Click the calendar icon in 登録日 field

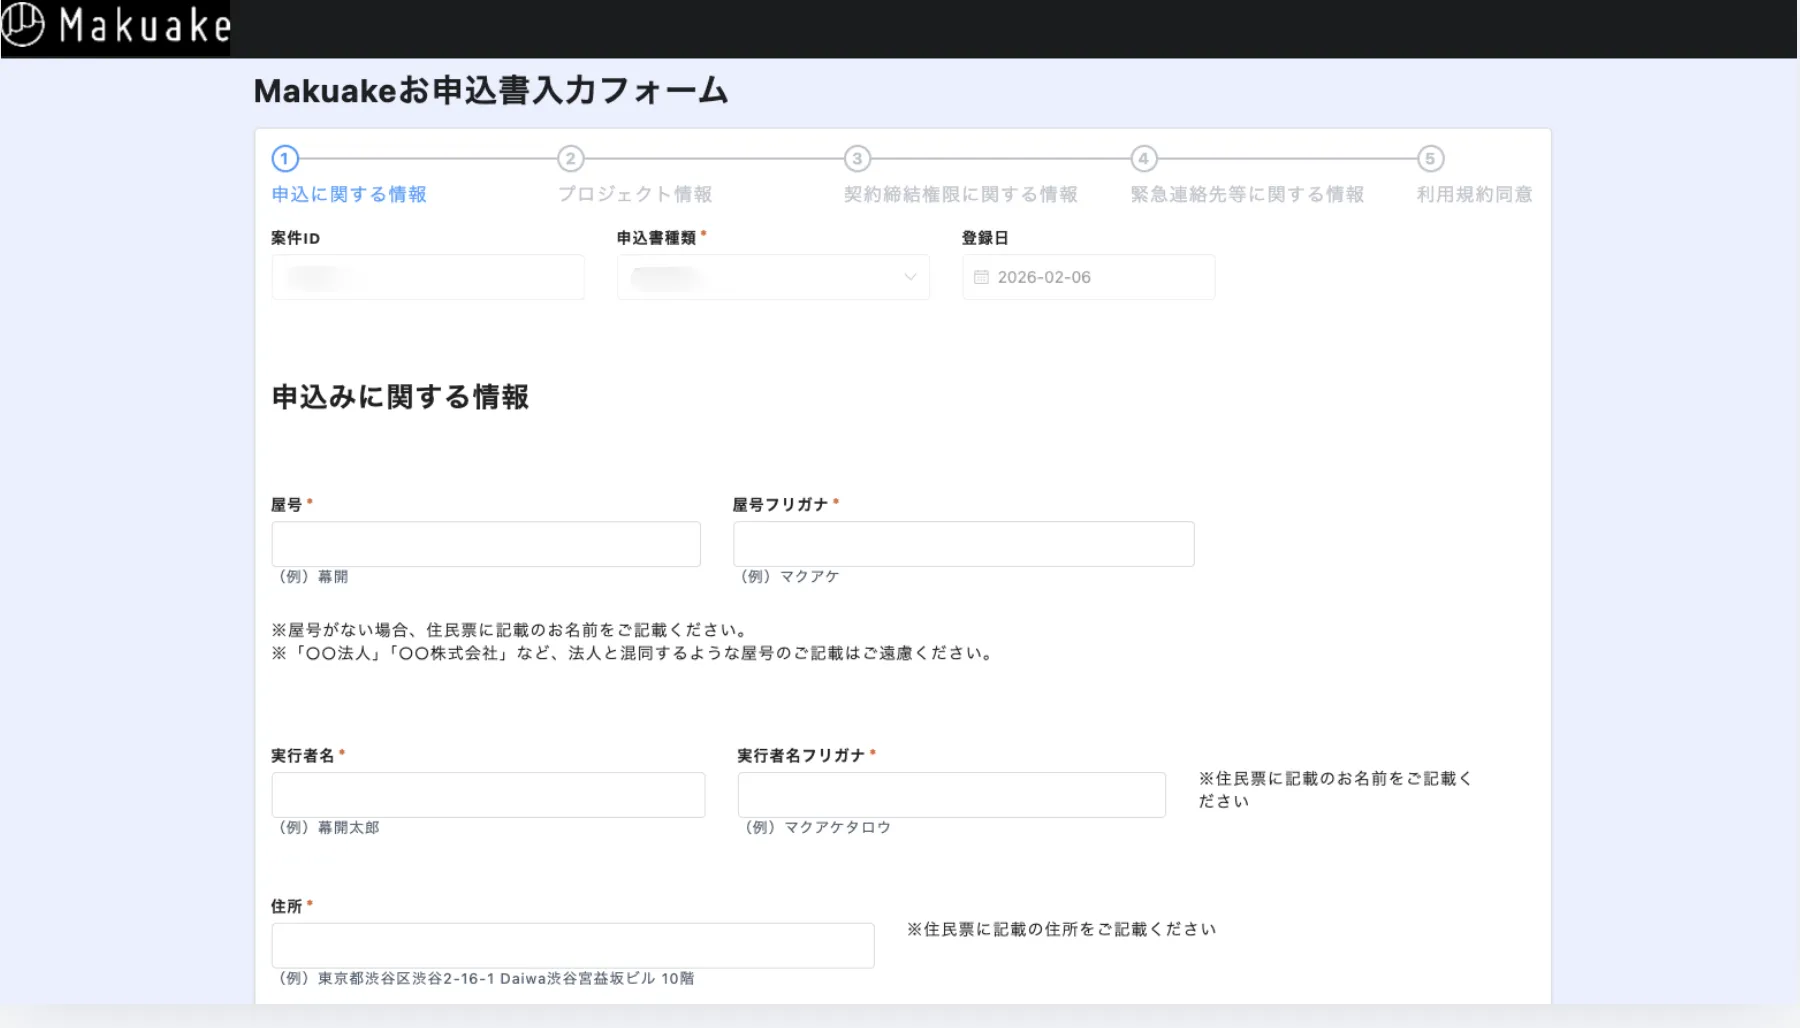click(981, 277)
